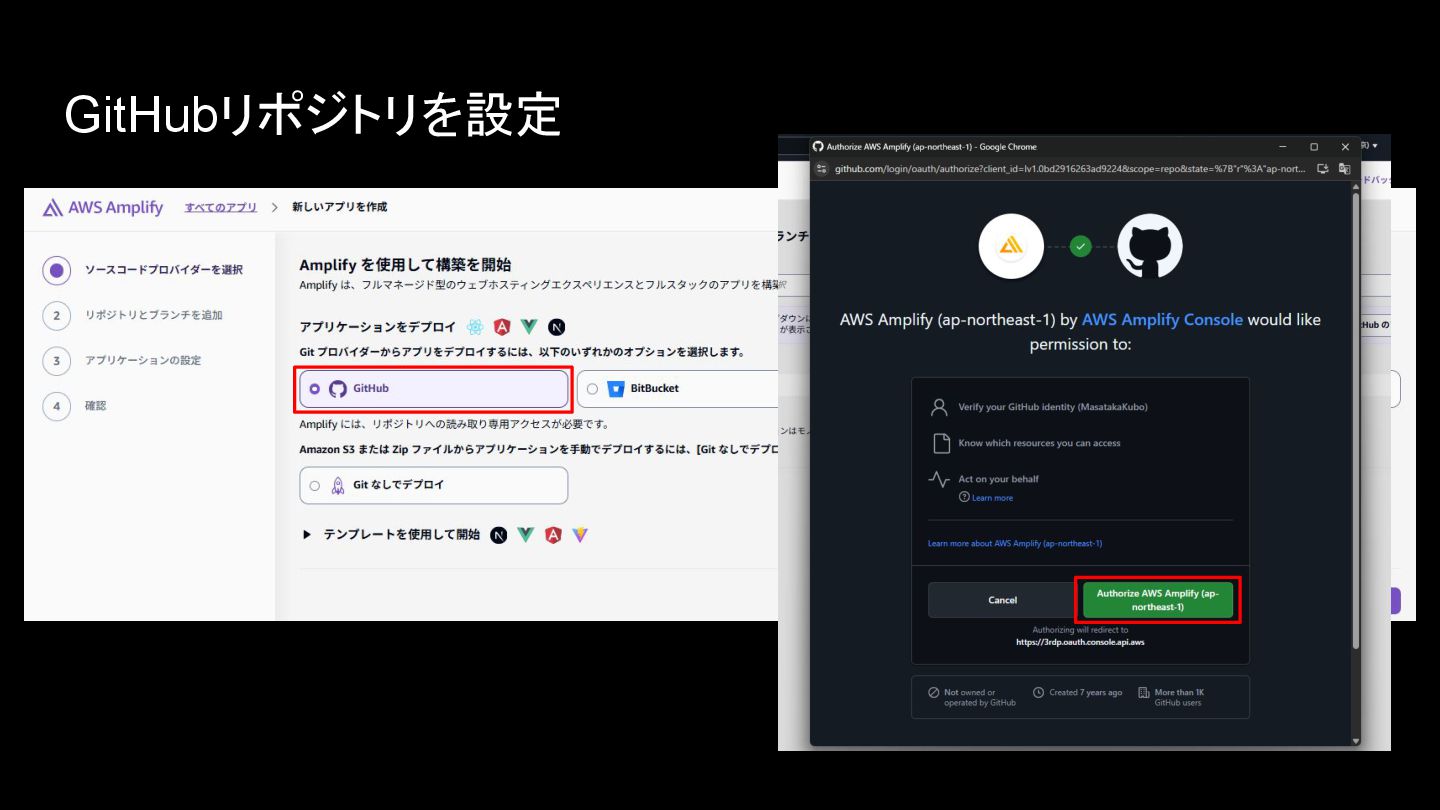Click the Next.js icon beside アプリケーションをデプロイ
Screen dimensions: 1440x810
(557, 327)
